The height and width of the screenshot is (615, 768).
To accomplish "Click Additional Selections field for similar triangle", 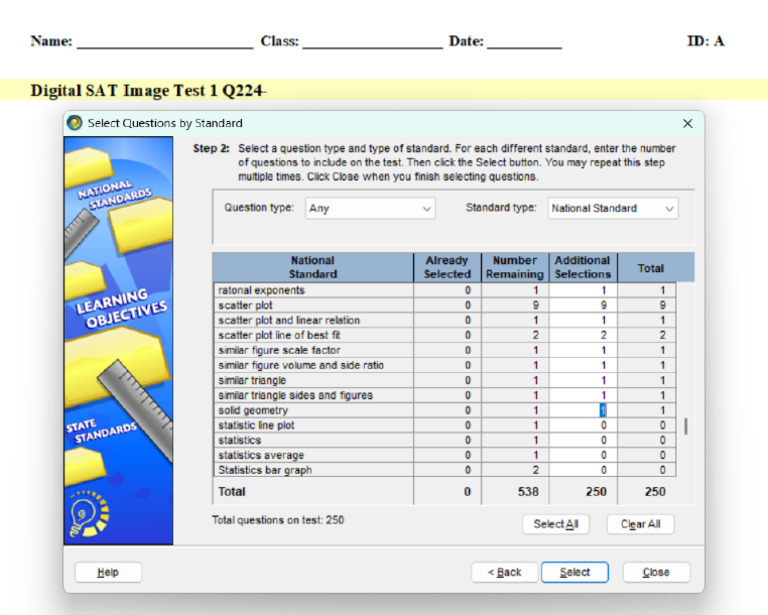I will [583, 380].
